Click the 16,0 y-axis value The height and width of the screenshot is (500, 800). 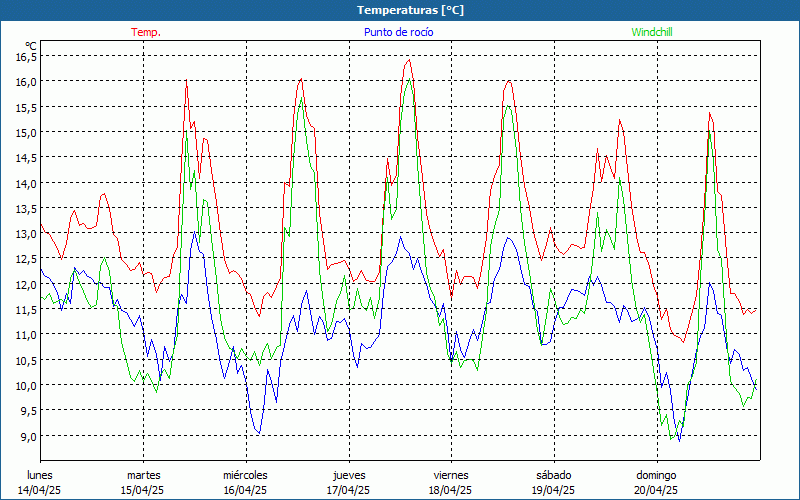pos(27,82)
